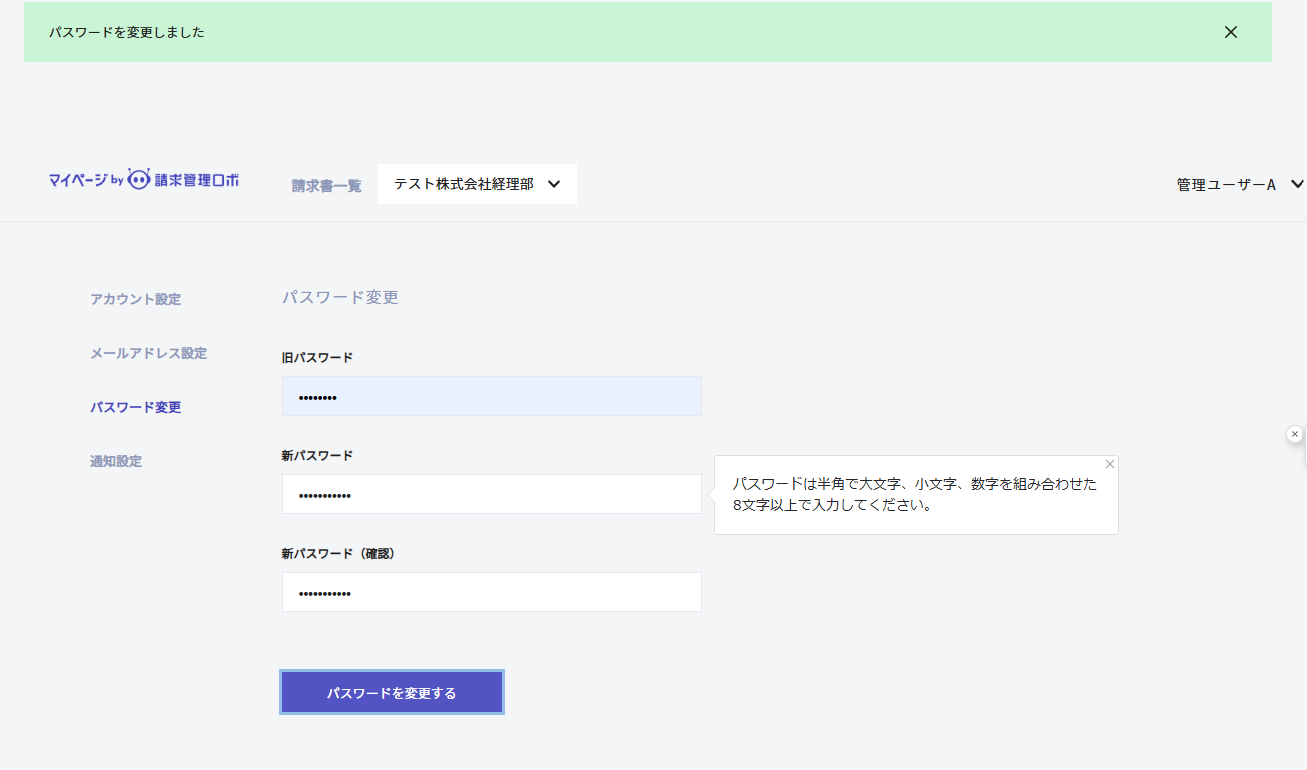Click the small circular close icon on right edge
Screen dimensions: 1307x770
click(1295, 434)
